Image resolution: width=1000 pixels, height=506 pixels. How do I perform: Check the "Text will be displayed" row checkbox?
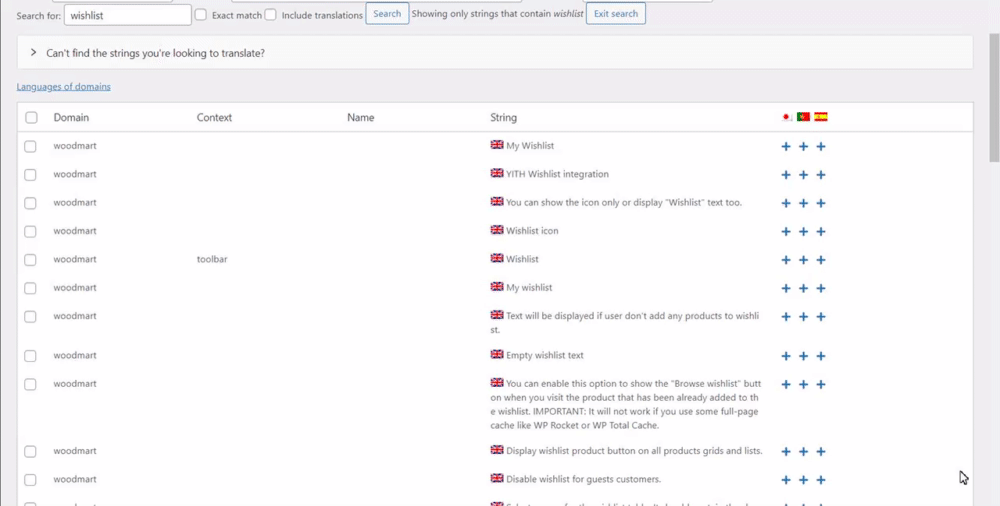(30, 316)
